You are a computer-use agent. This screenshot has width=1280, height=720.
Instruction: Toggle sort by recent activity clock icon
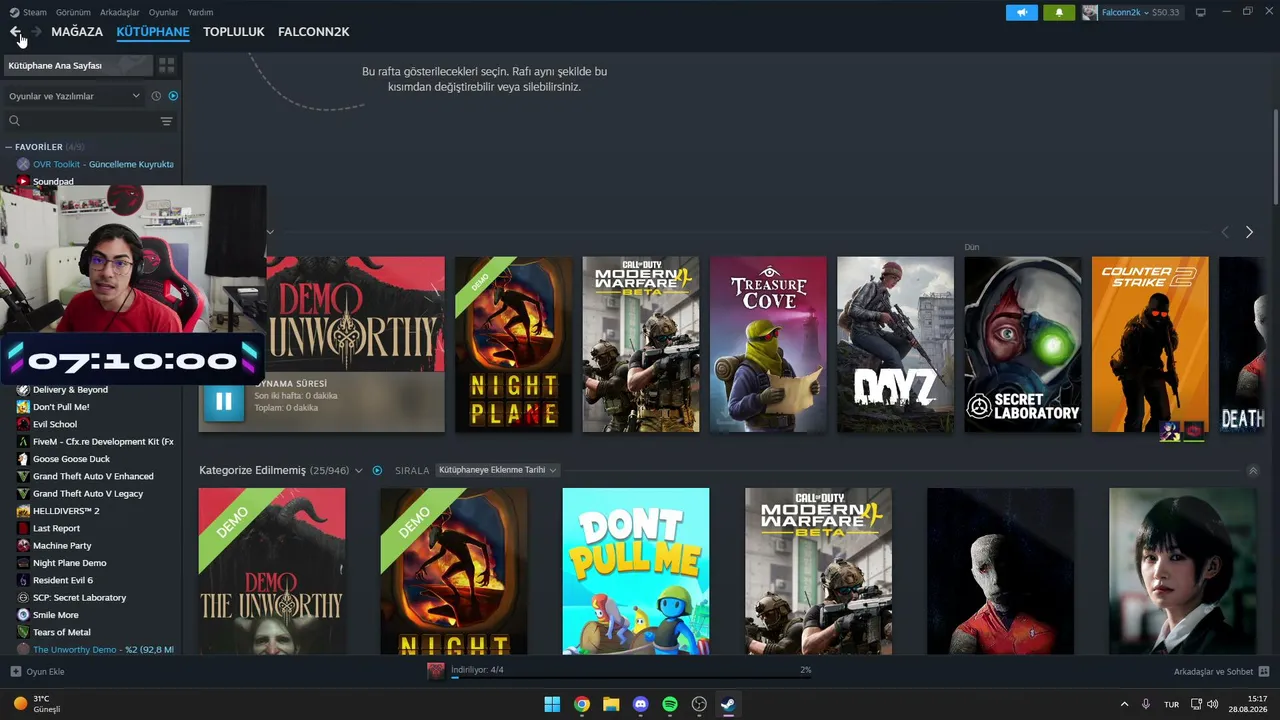156,96
